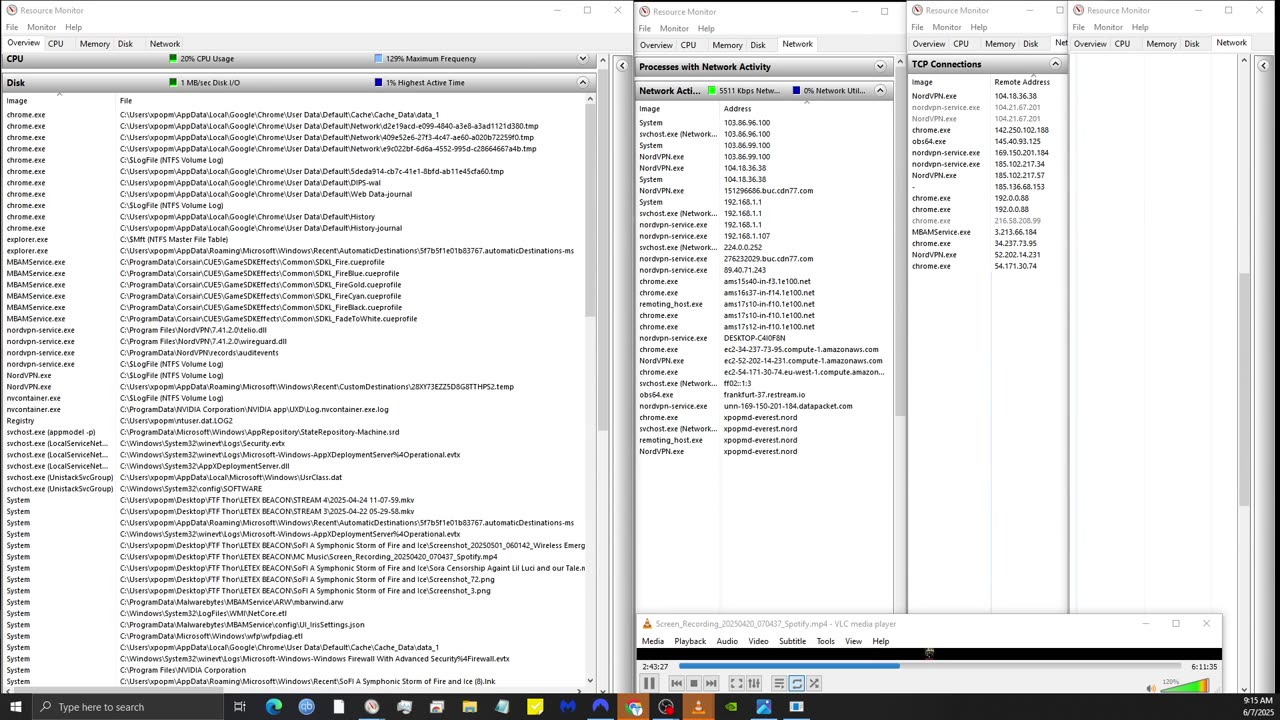1280x720 pixels.
Task: Seek within the VLC playback progress bar
Action: point(932,666)
